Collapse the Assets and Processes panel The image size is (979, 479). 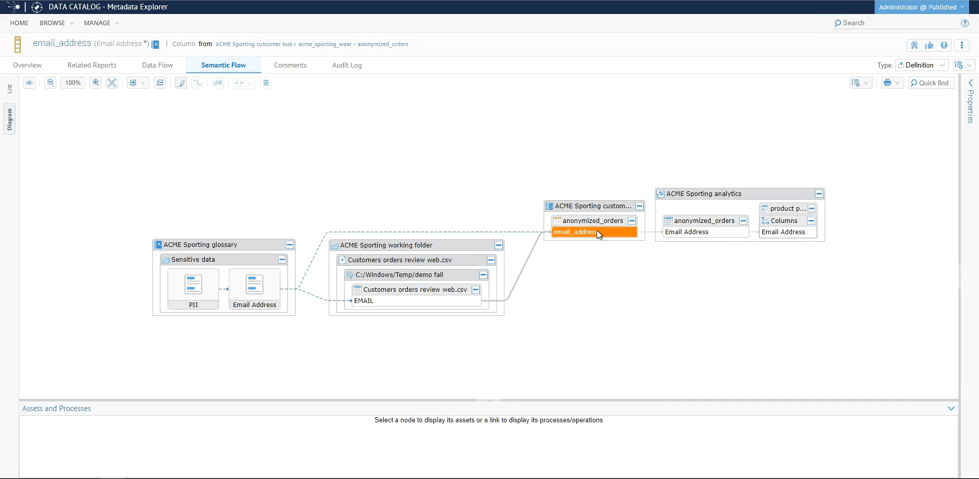[x=952, y=408]
